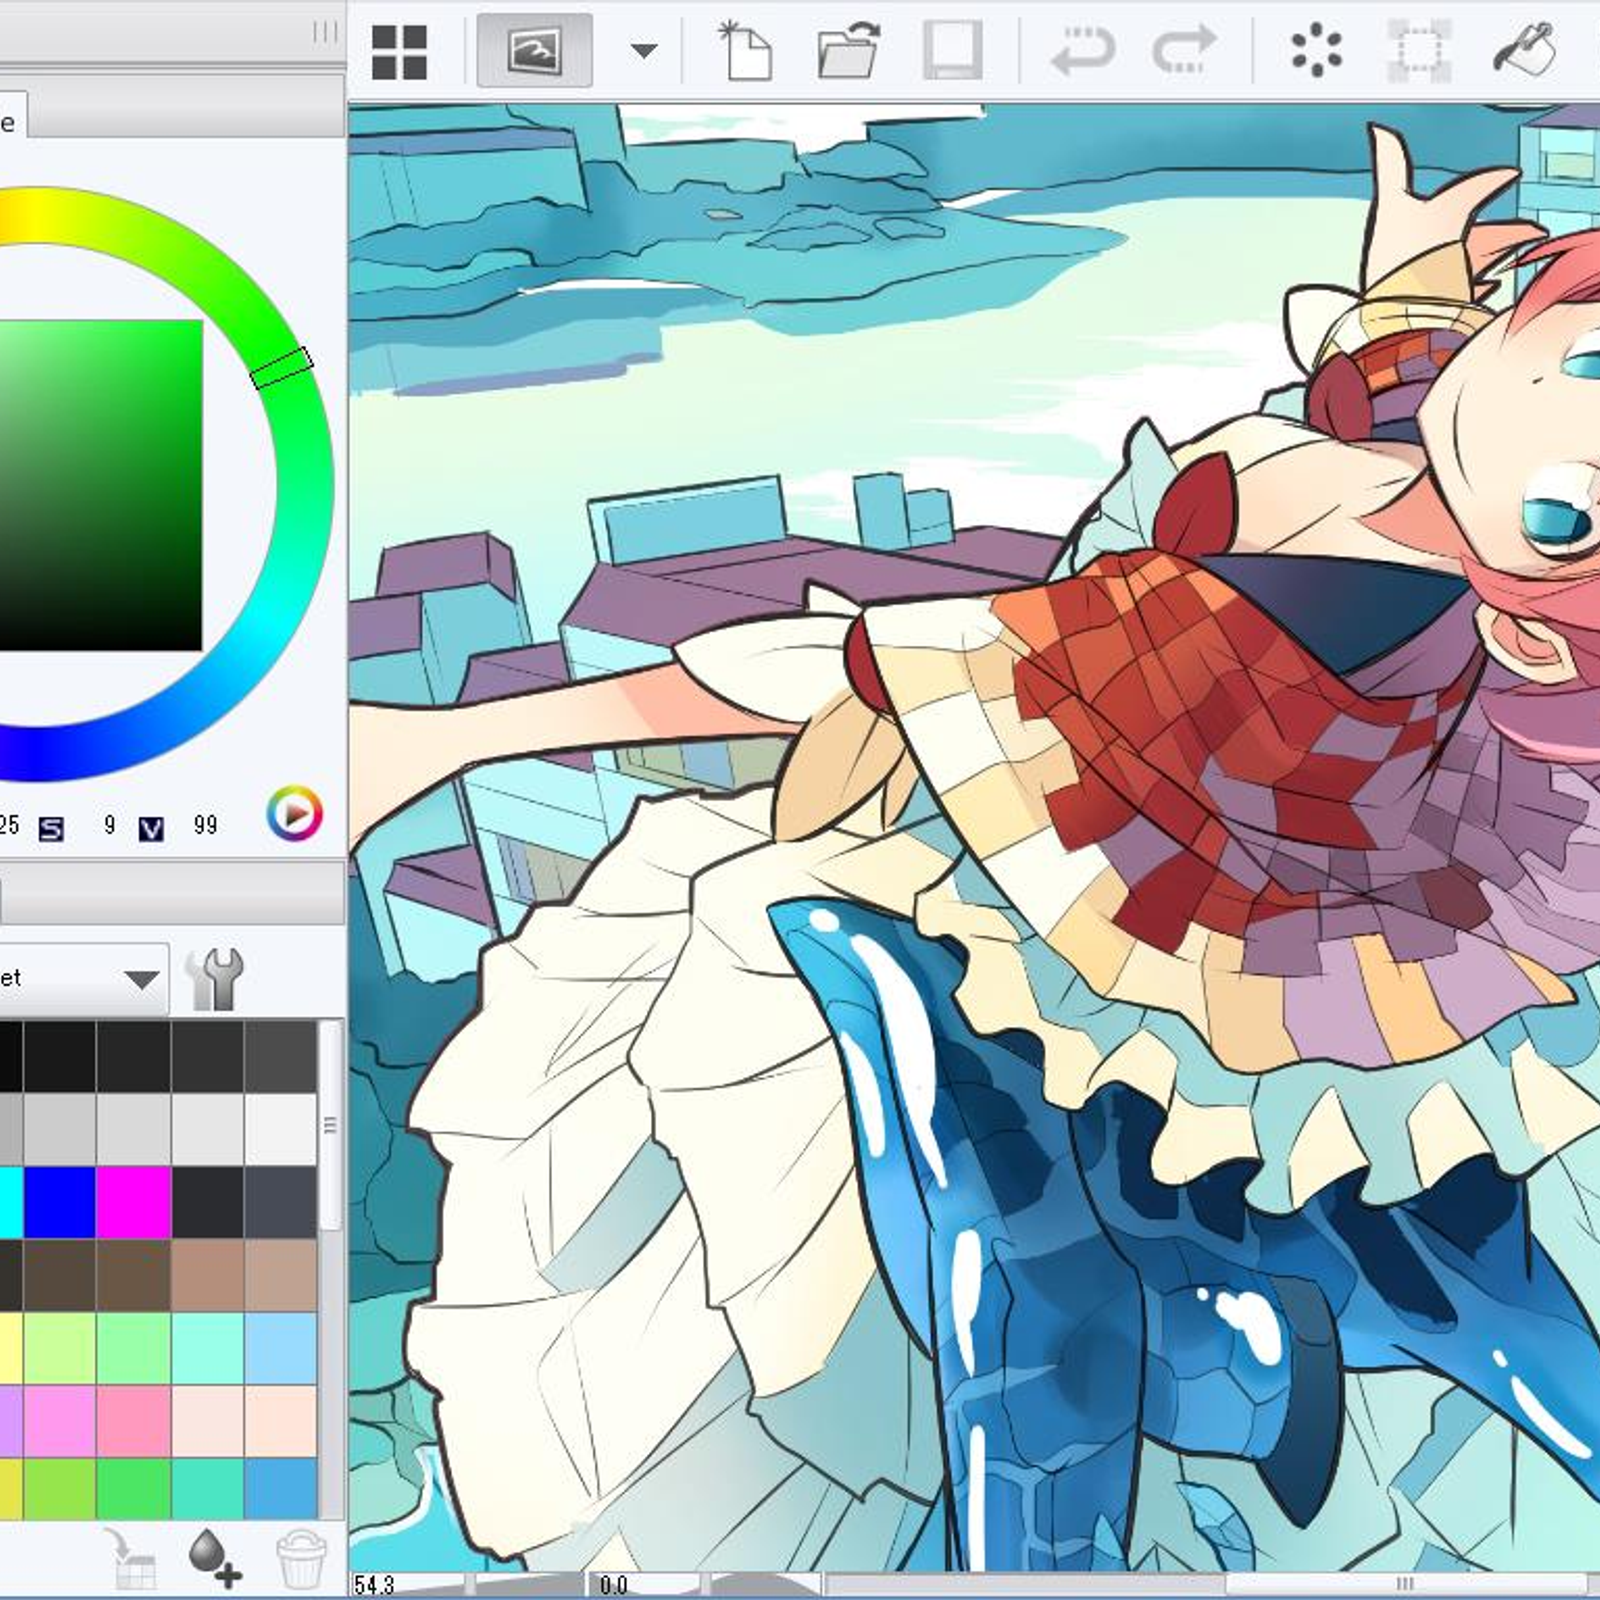Select the Fill bucket icon in toolbar

pos(1525,50)
